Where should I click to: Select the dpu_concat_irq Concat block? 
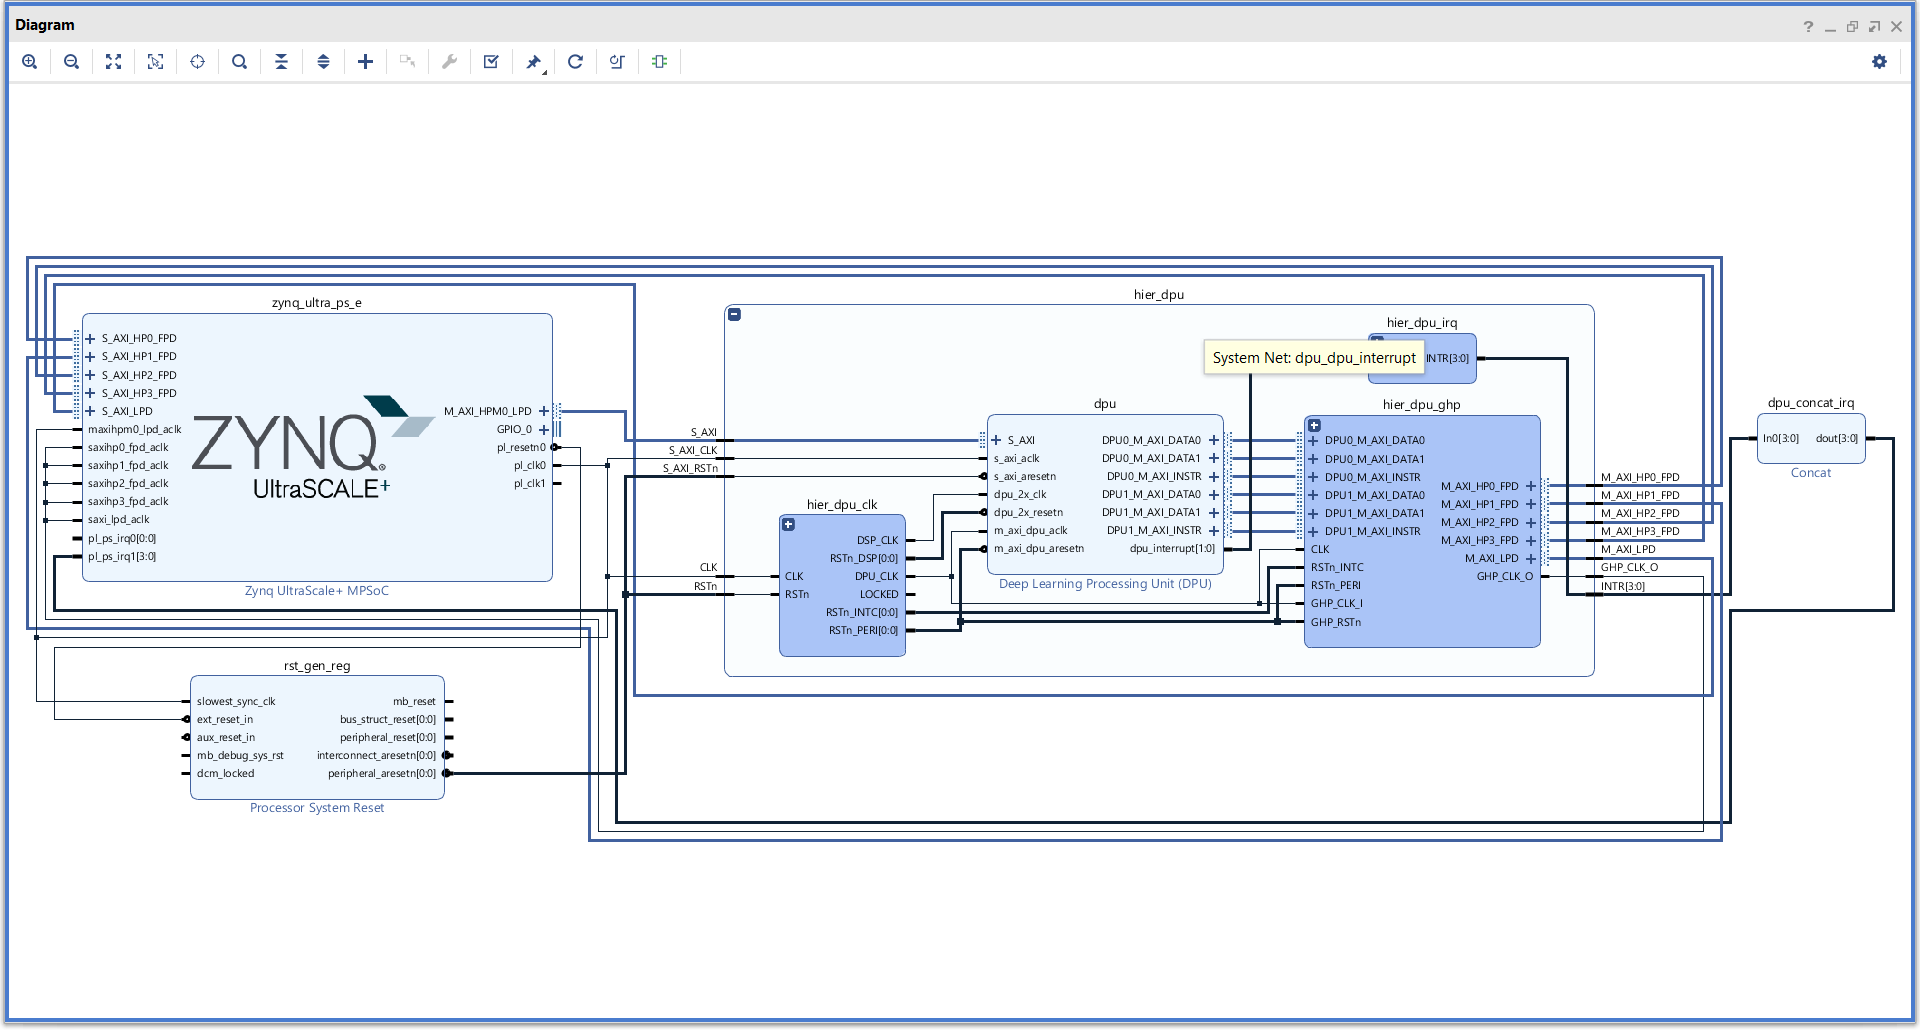tap(1810, 438)
